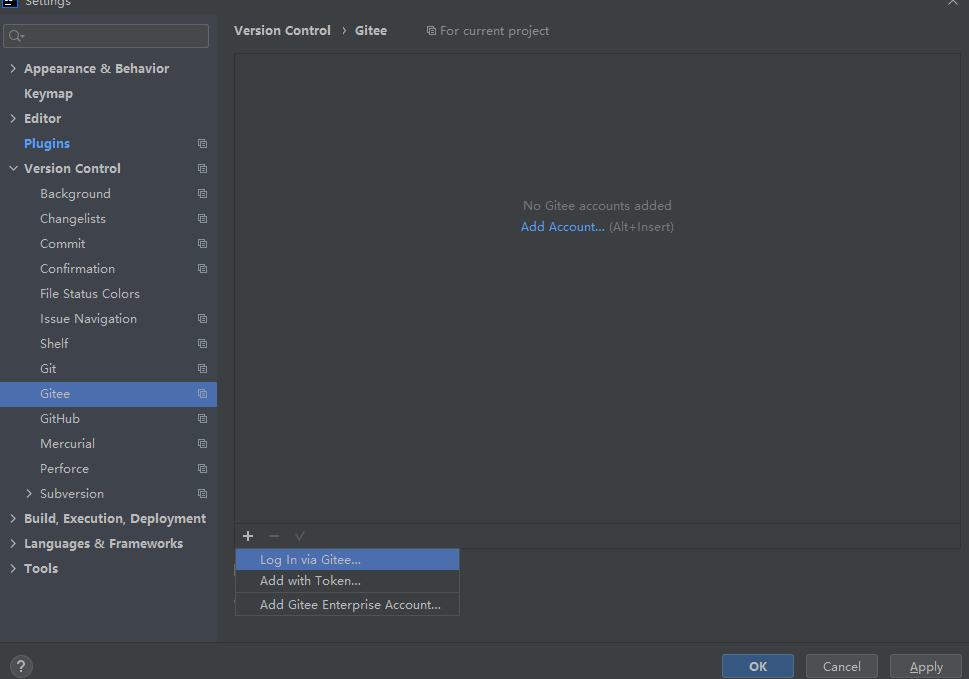The width and height of the screenshot is (969, 679).
Task: Select the GitHub settings item
Action: (x=60, y=419)
